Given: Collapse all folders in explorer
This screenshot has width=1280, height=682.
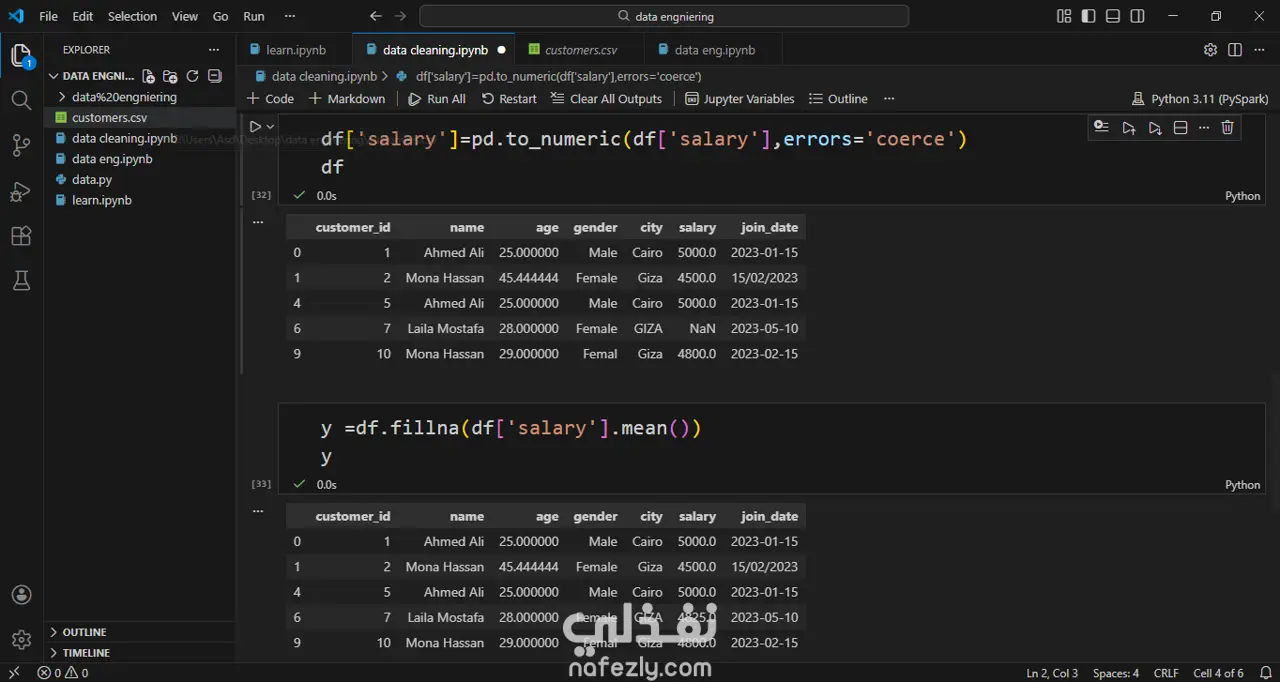Looking at the screenshot, I should [x=214, y=76].
